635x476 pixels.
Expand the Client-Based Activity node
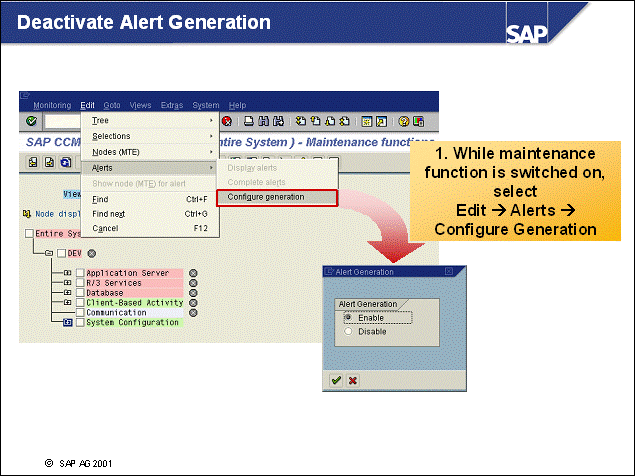[x=67, y=303]
